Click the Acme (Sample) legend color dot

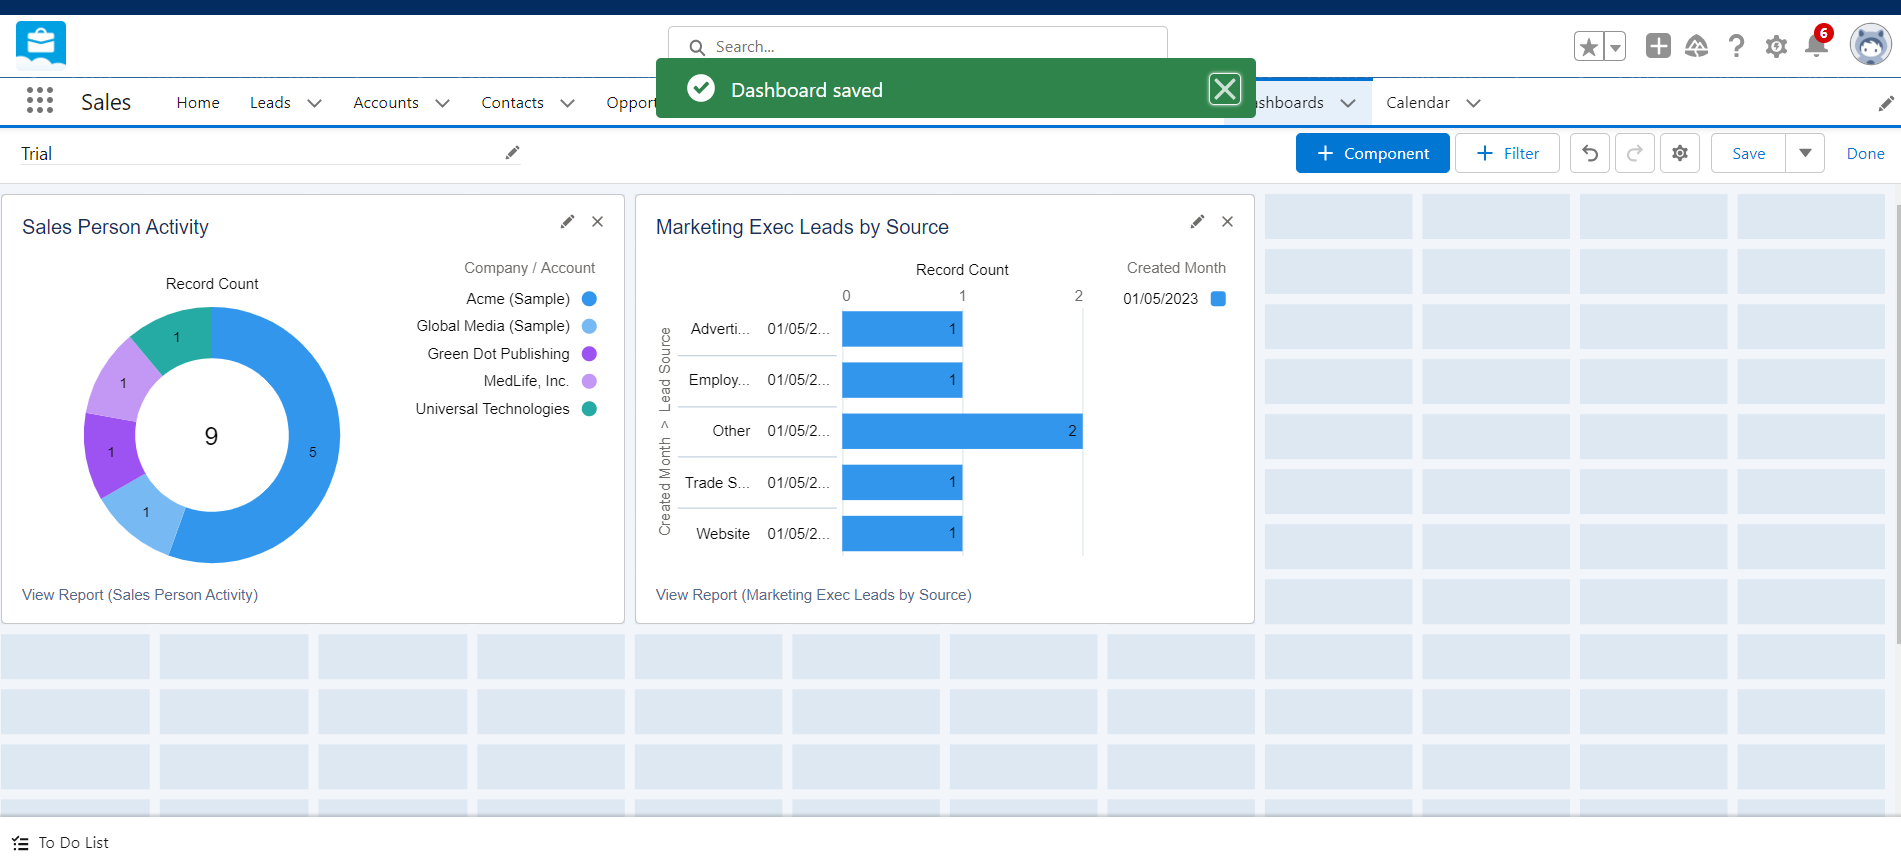click(x=589, y=299)
